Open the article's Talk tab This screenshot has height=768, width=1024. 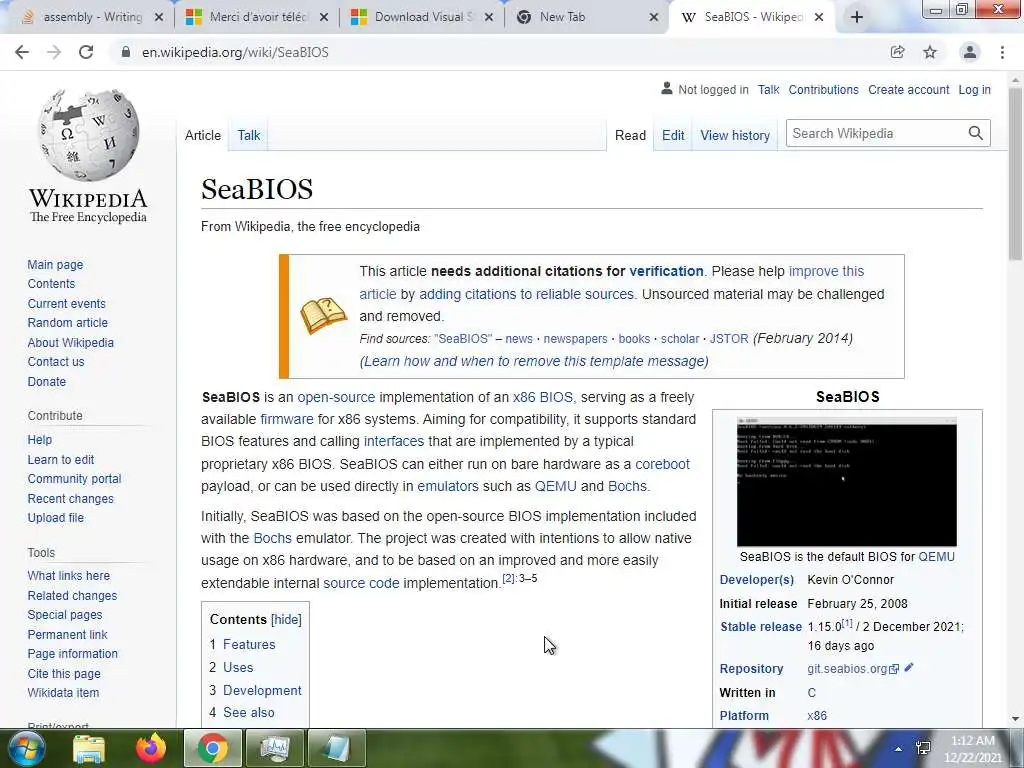[x=249, y=135]
